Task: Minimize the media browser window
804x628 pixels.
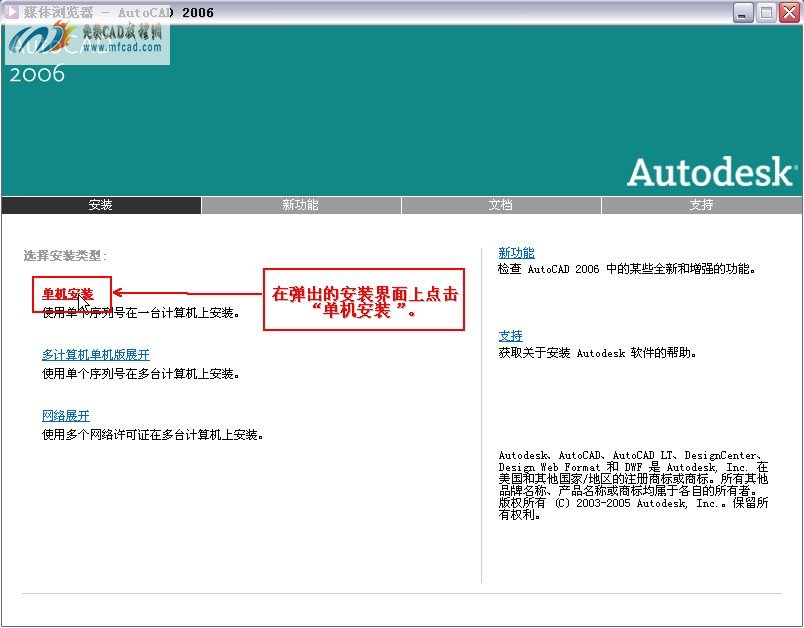Action: click(742, 13)
